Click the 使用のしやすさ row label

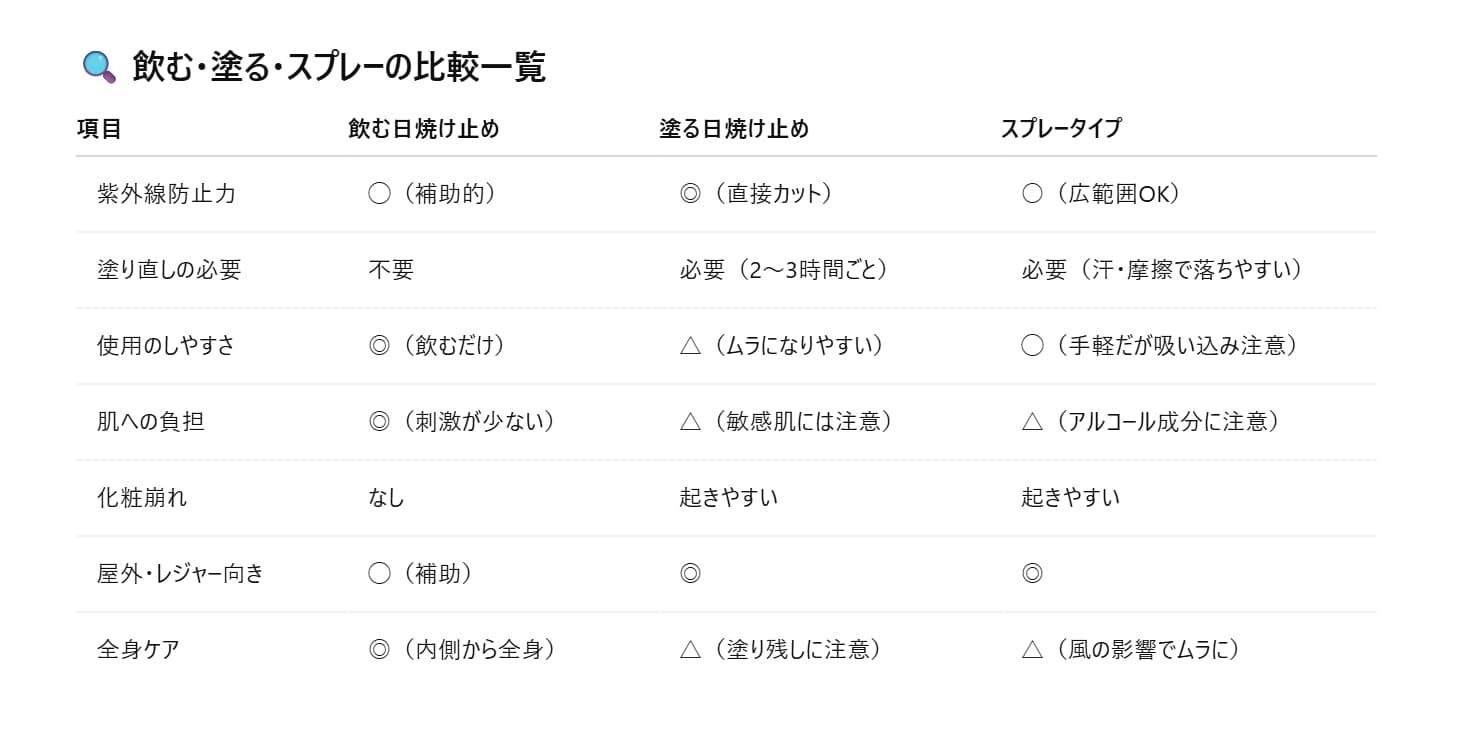166,346
